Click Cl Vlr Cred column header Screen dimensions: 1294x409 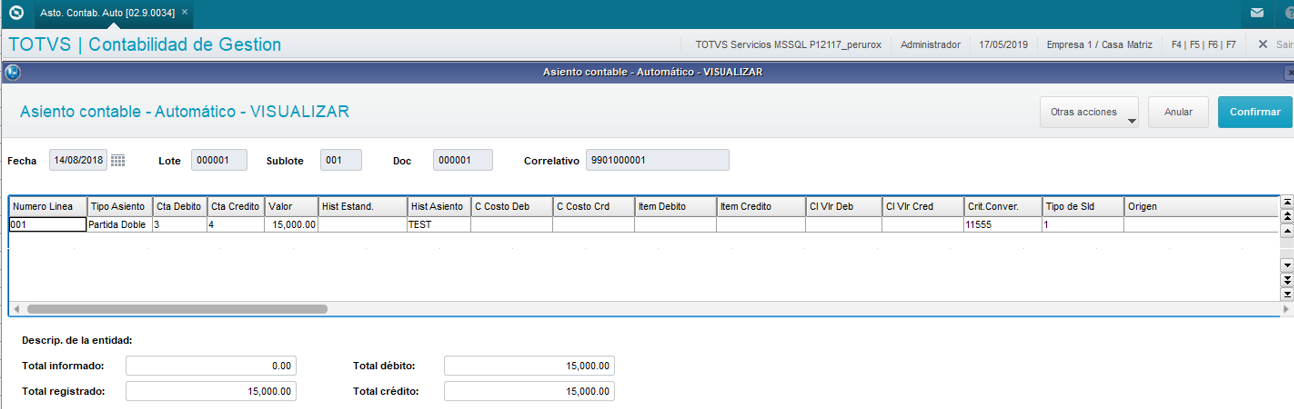click(923, 206)
